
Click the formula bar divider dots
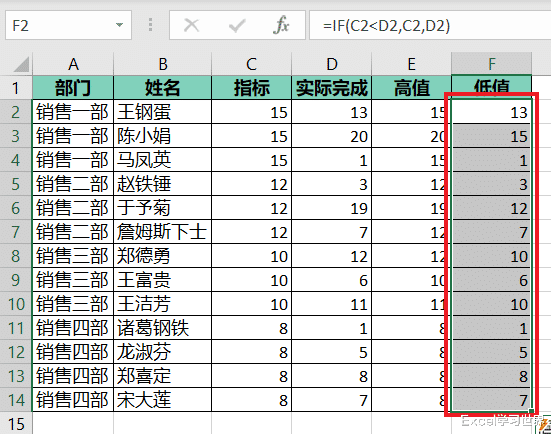point(150,25)
